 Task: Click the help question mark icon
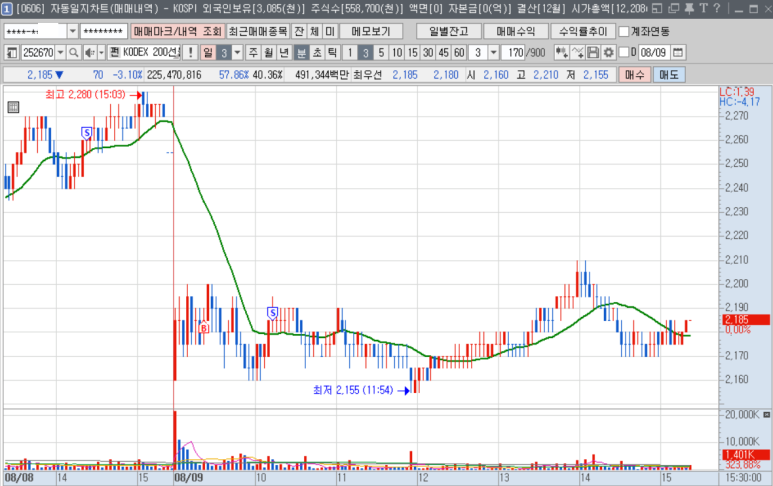[x=718, y=9]
